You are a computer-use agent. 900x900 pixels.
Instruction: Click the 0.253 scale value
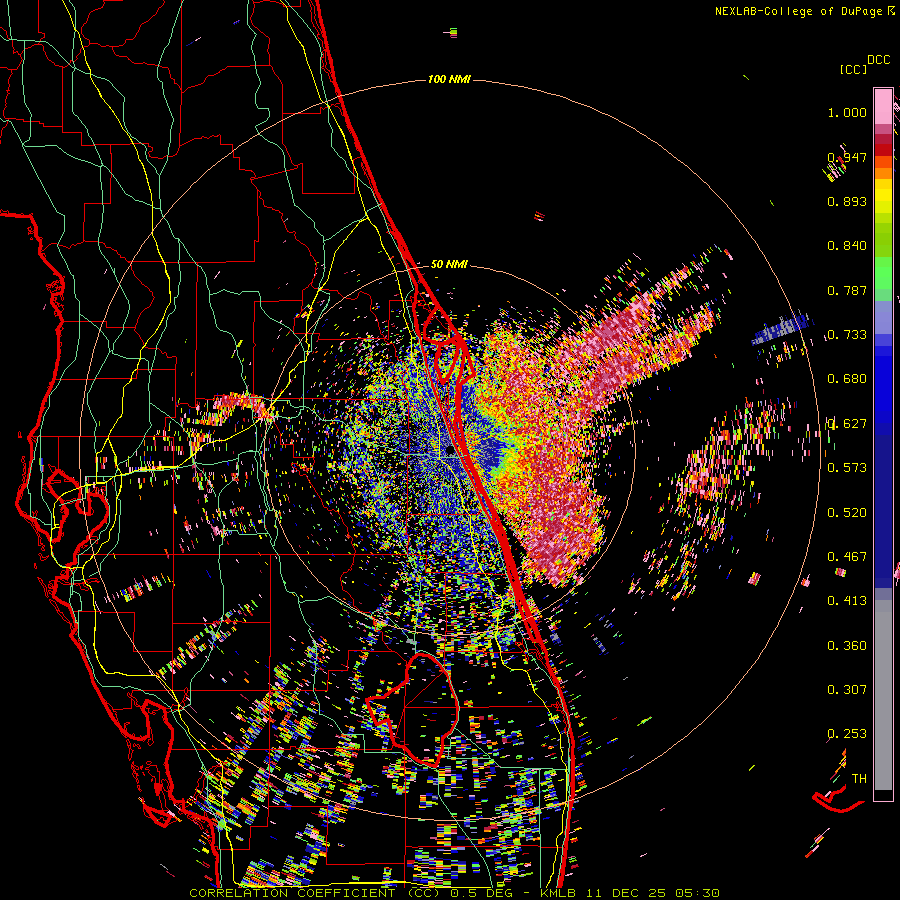847,734
